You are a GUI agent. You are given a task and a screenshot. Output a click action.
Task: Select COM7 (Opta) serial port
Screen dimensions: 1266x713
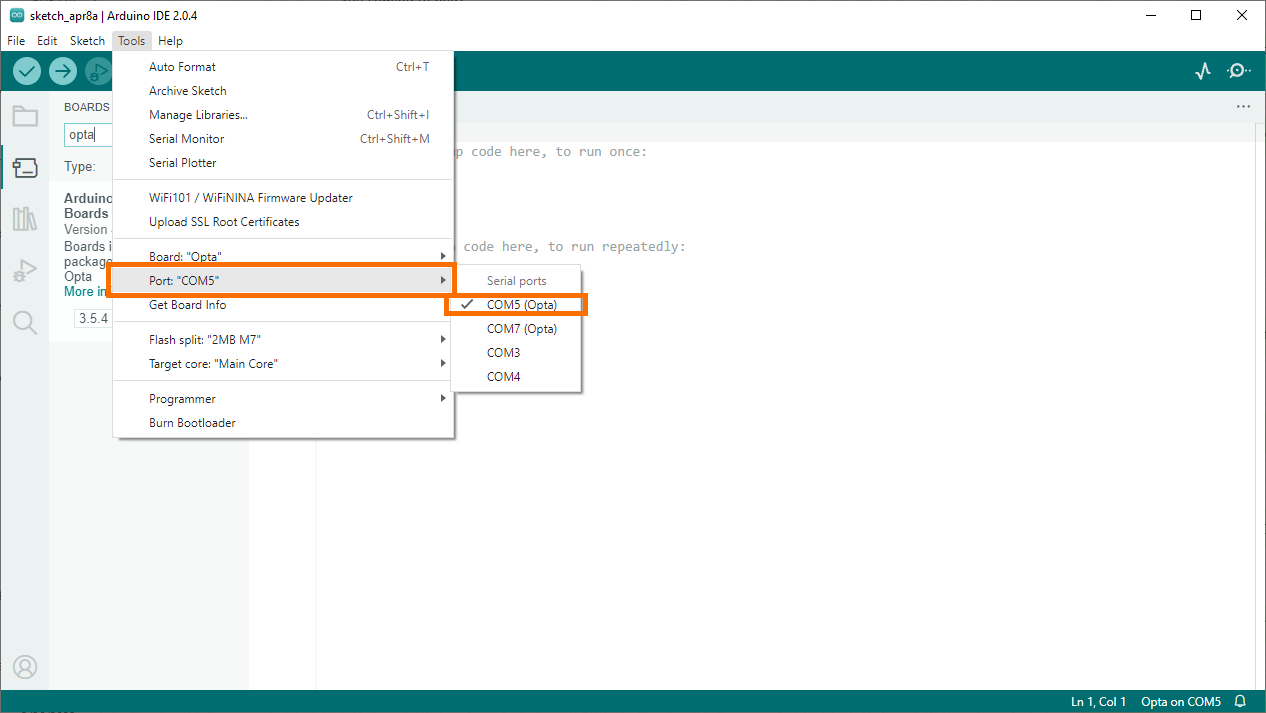coord(516,329)
